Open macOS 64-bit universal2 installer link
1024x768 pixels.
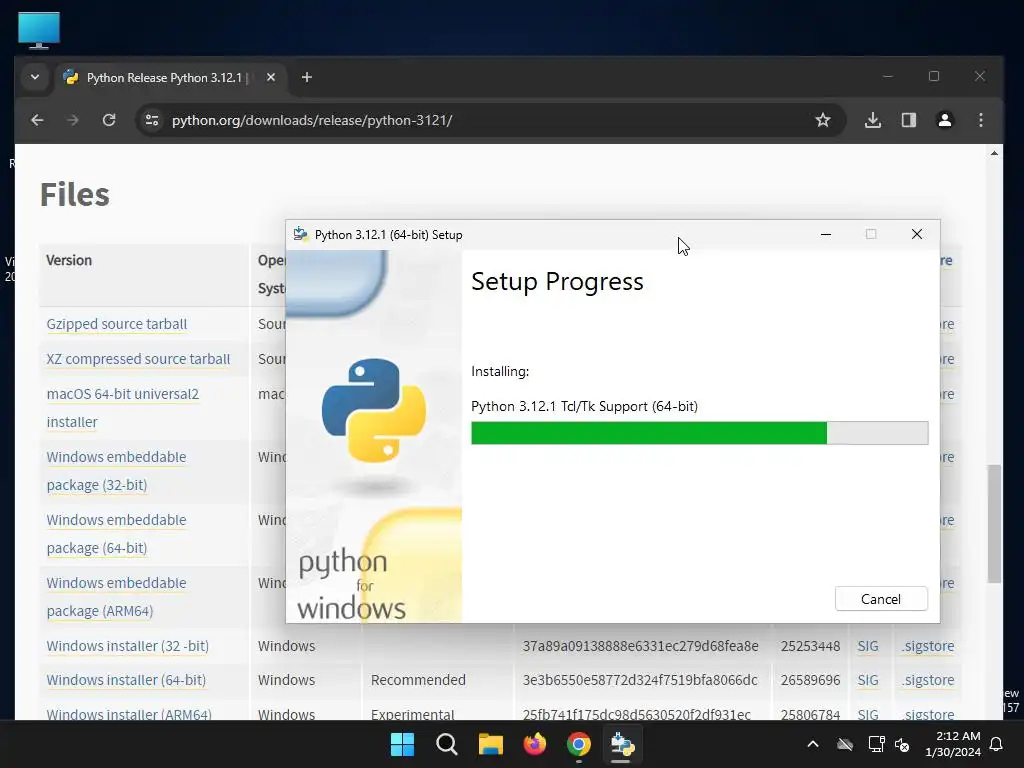pos(122,408)
